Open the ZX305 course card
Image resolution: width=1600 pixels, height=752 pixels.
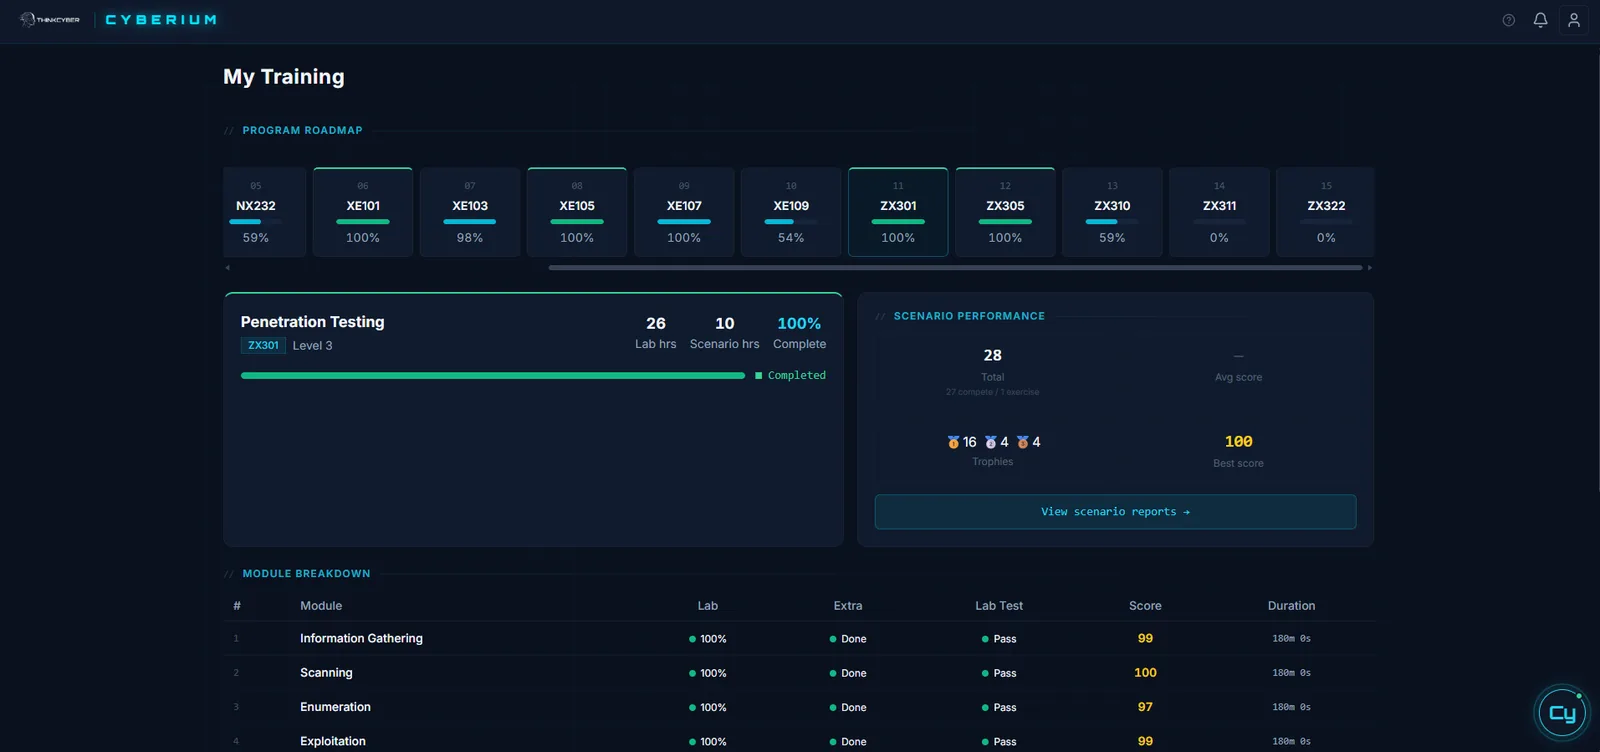click(x=1005, y=212)
